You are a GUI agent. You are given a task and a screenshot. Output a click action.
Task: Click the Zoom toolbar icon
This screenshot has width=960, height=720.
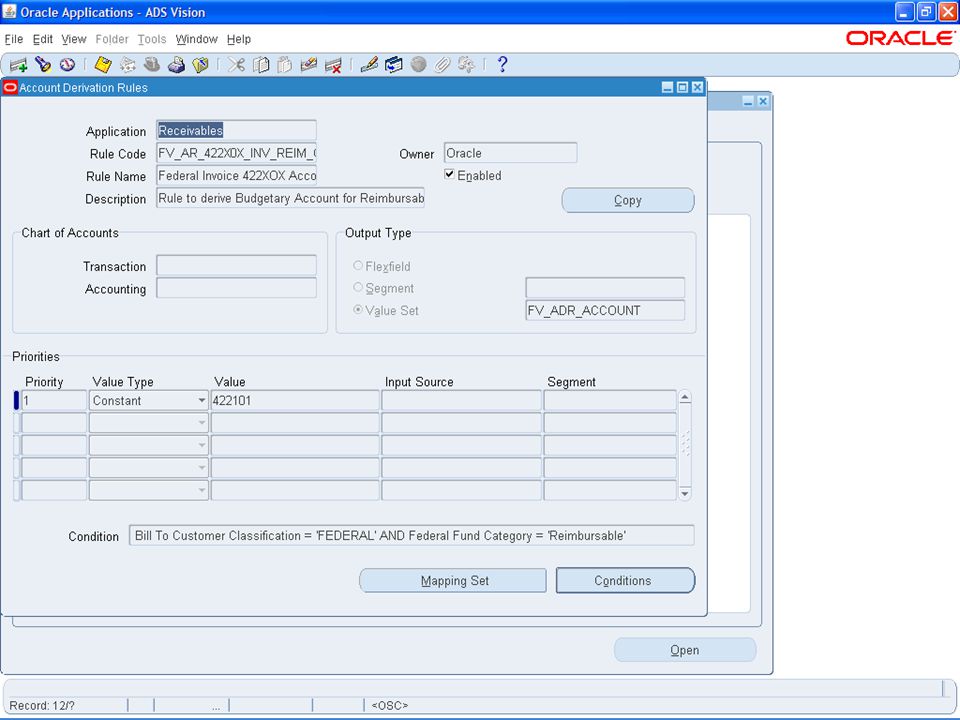393,64
